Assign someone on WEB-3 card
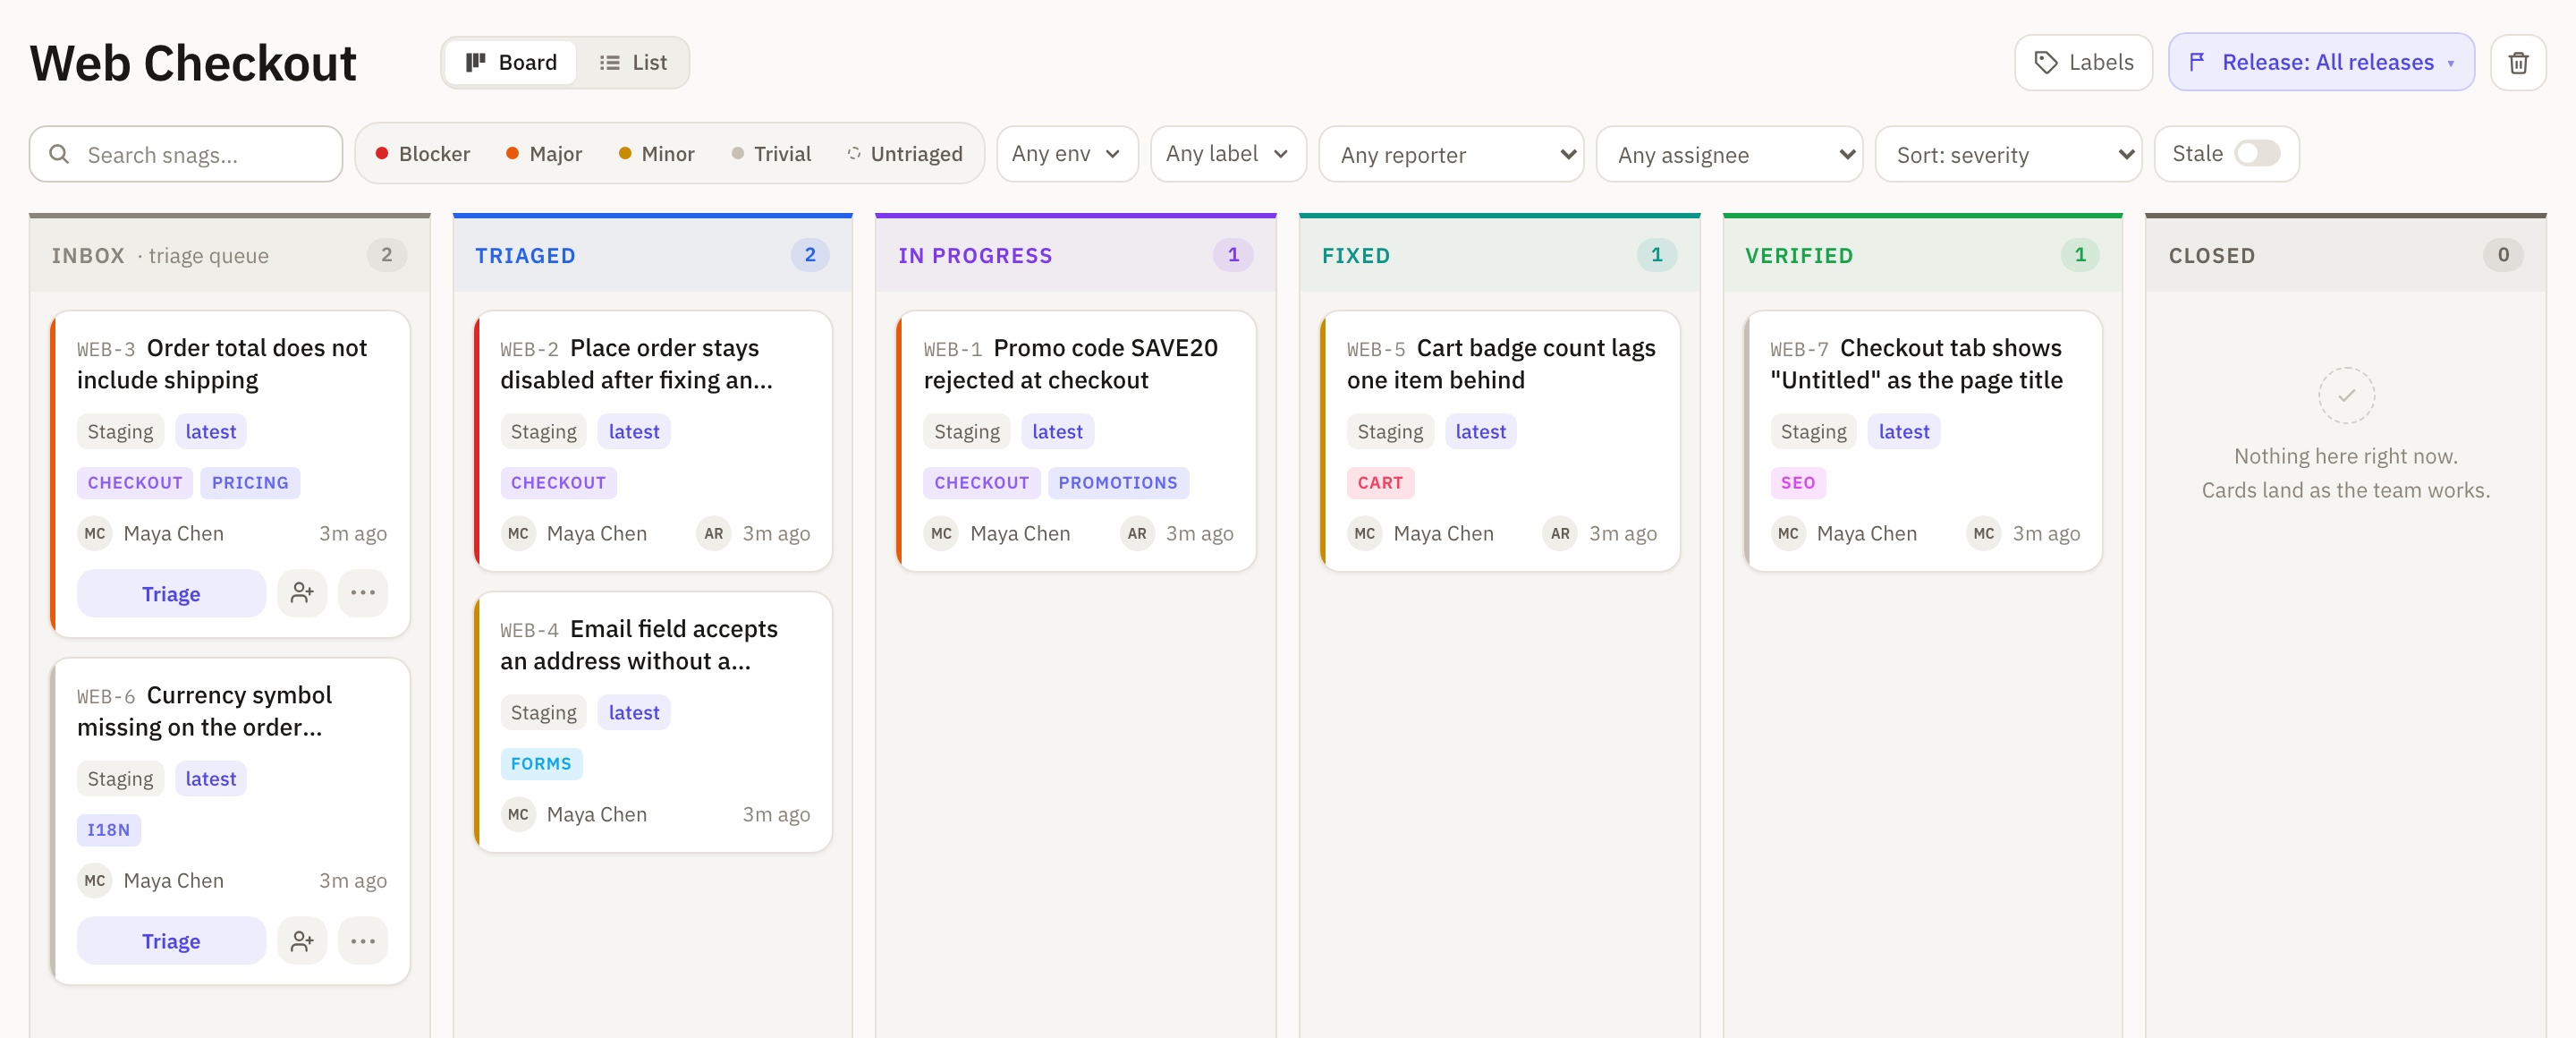This screenshot has width=2576, height=1038. [302, 593]
